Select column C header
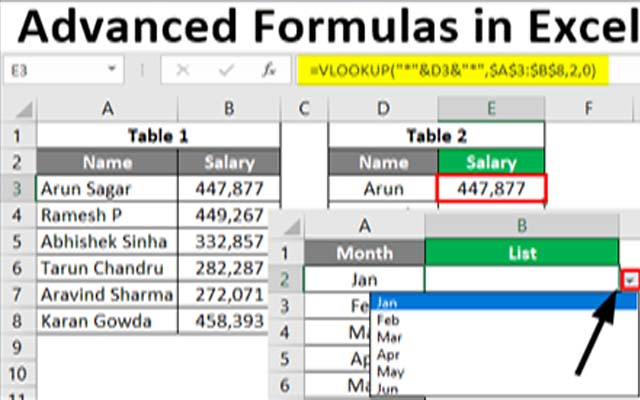Viewport: 640px width, 400px height. coord(304,109)
